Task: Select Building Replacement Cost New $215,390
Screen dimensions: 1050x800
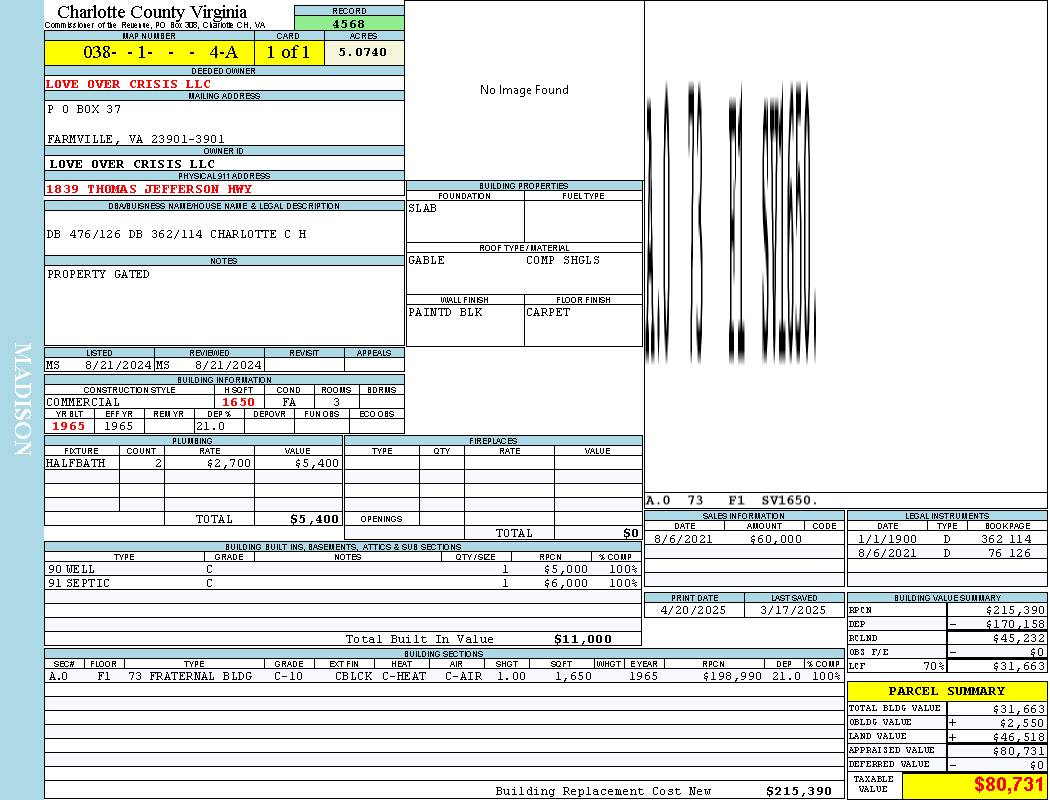Action: (799, 791)
